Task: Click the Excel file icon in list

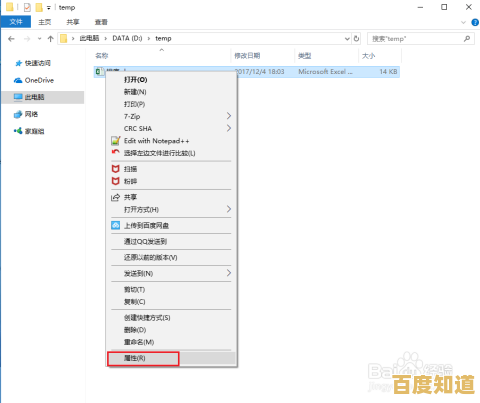Action: (99, 72)
